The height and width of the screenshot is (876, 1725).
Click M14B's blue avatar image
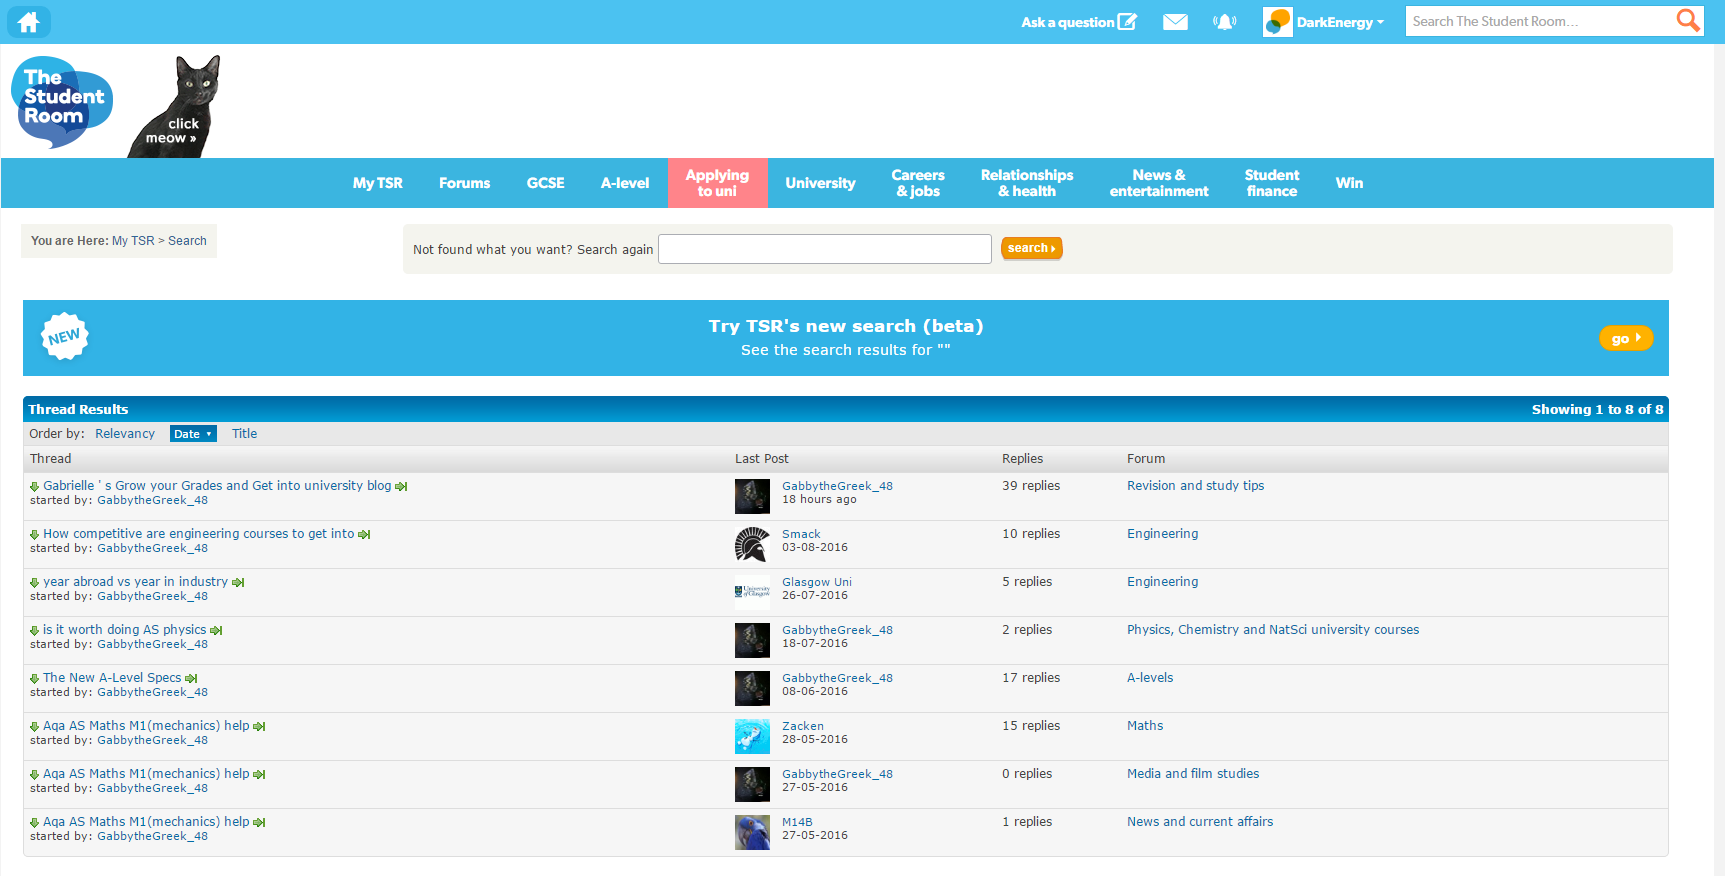point(752,832)
